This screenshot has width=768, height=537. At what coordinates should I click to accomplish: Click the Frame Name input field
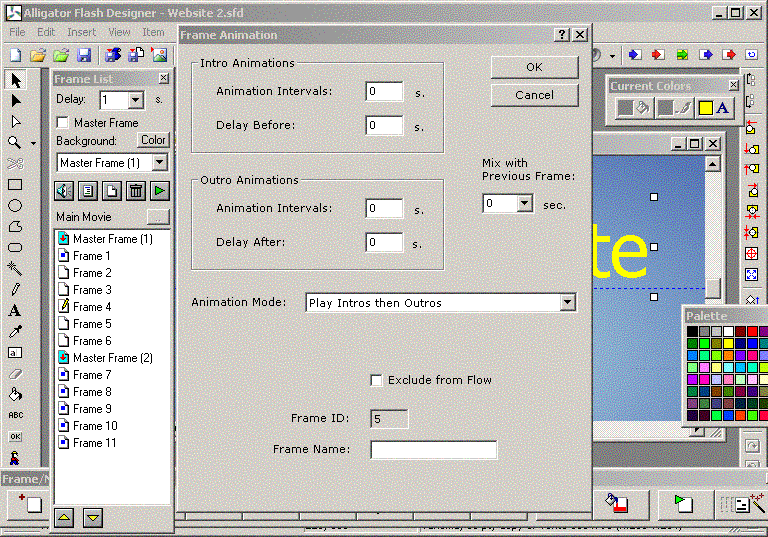tap(434, 449)
